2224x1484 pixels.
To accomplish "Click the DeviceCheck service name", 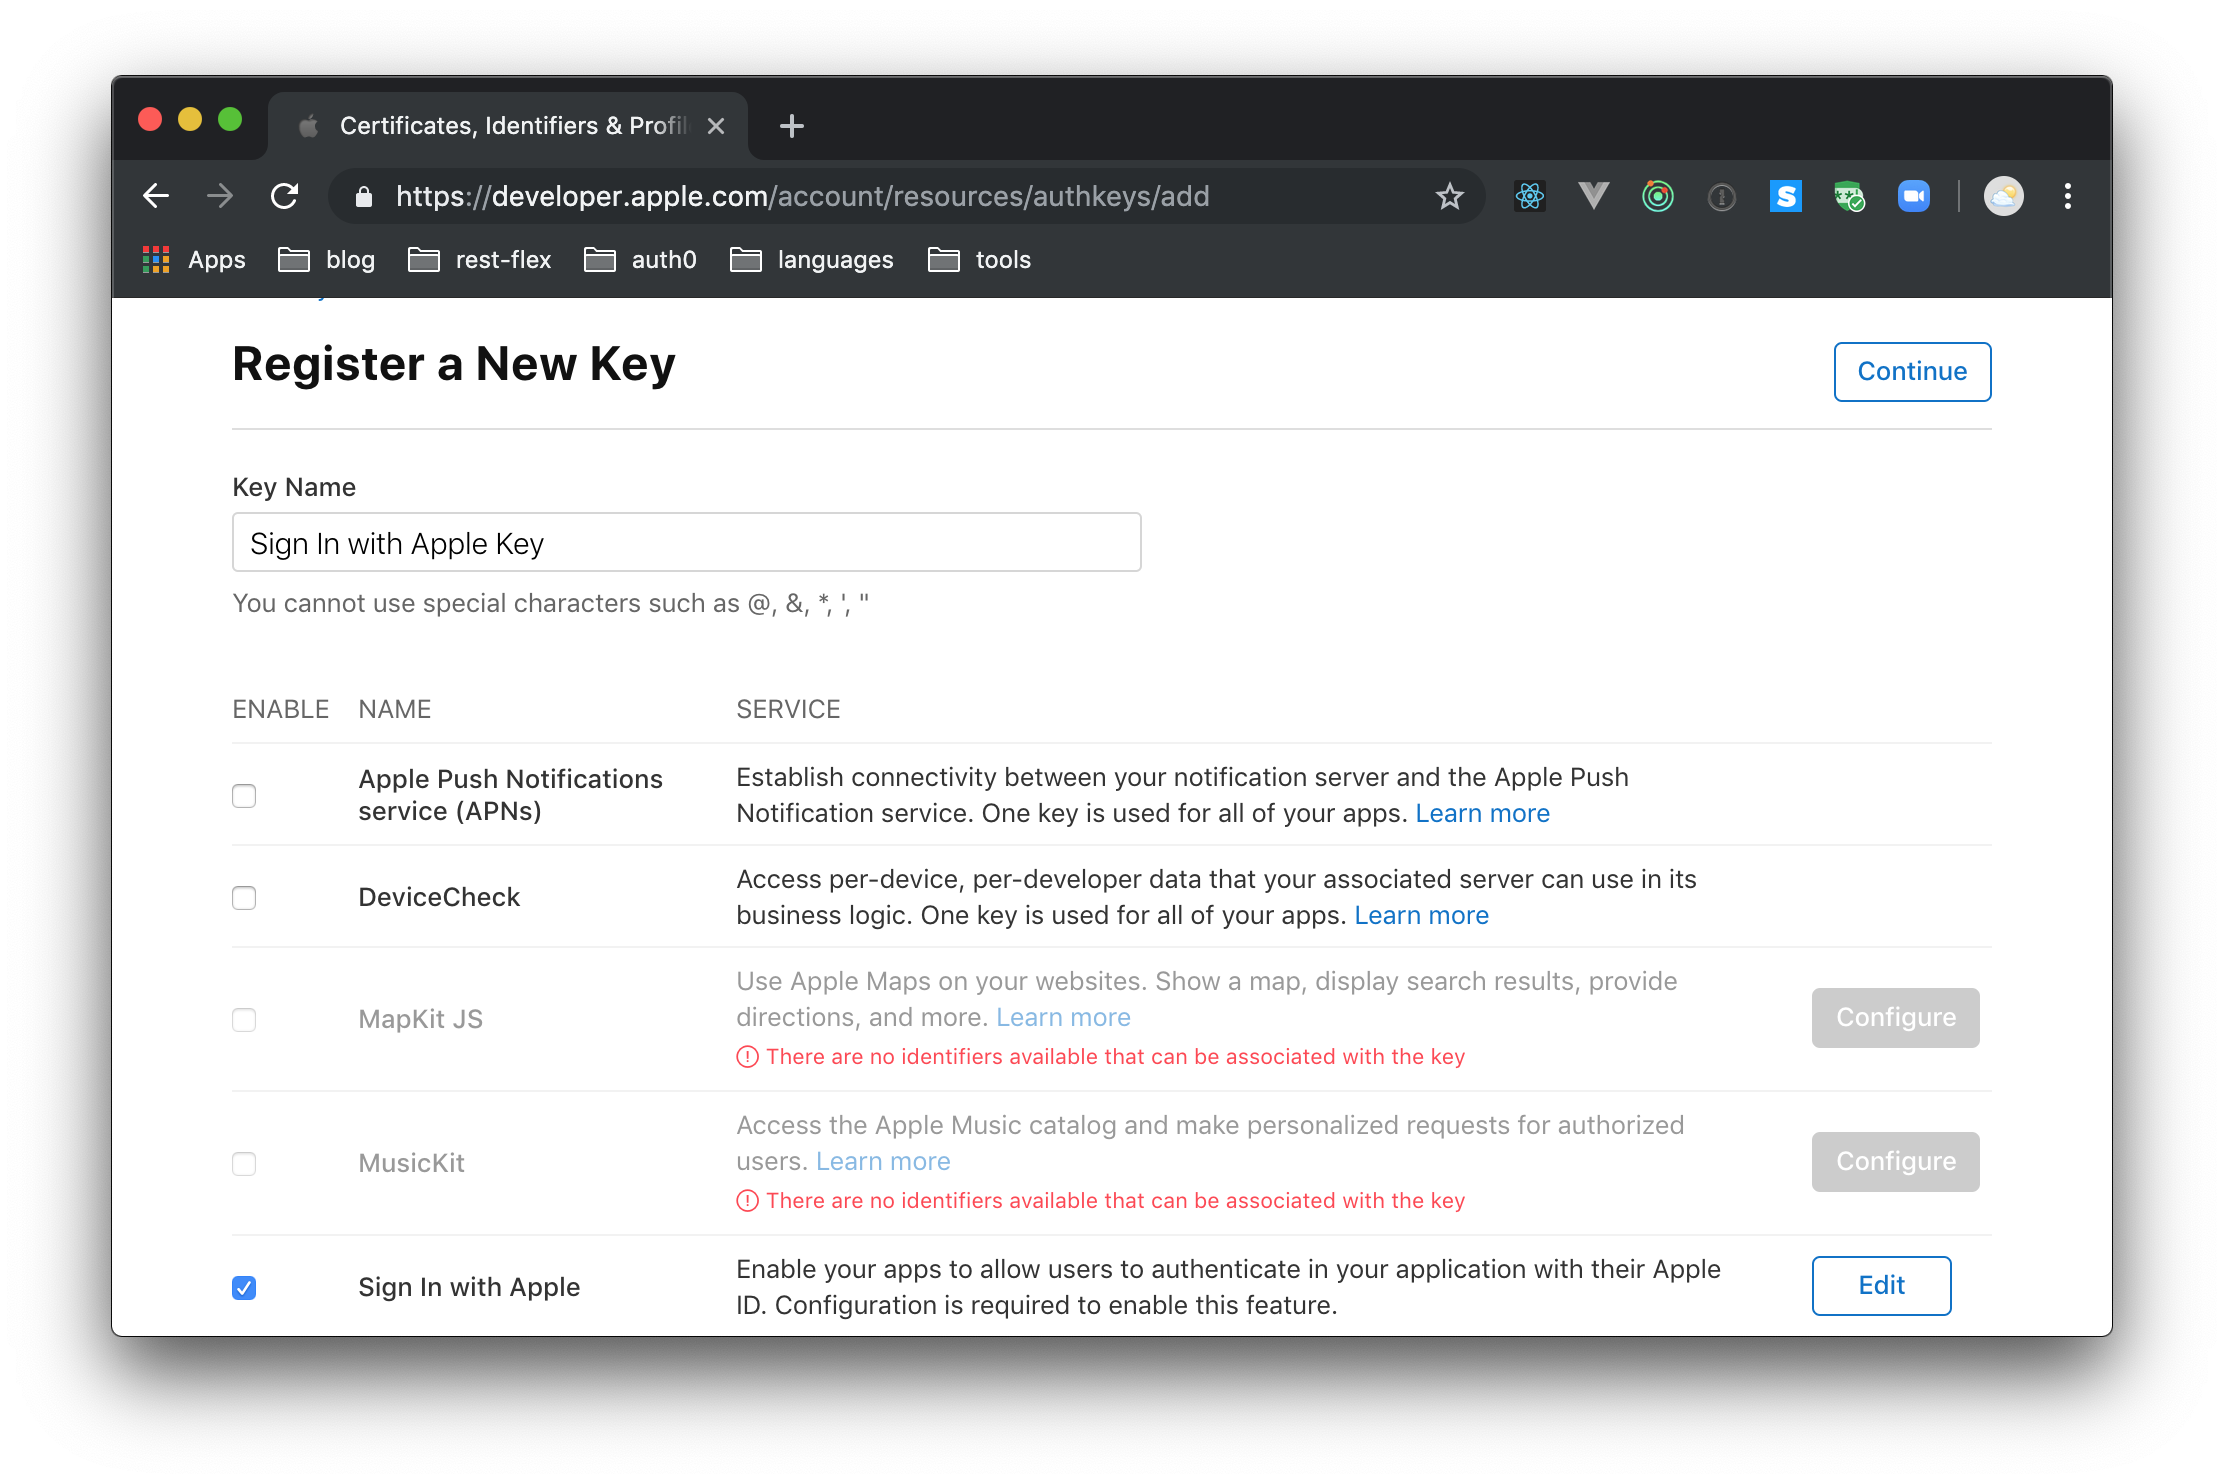I will pyautogui.click(x=439, y=898).
